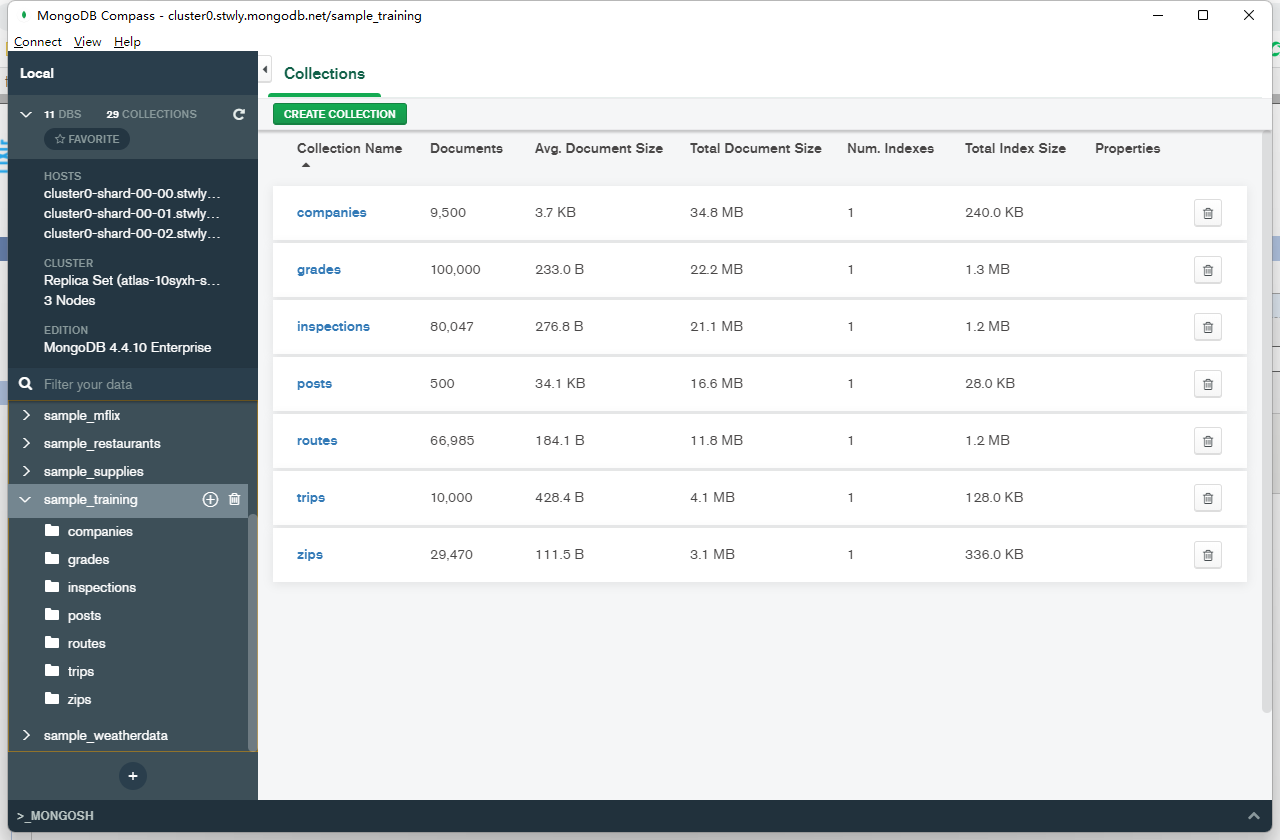Open the zips collection link in table
1280x840 pixels.
310,555
